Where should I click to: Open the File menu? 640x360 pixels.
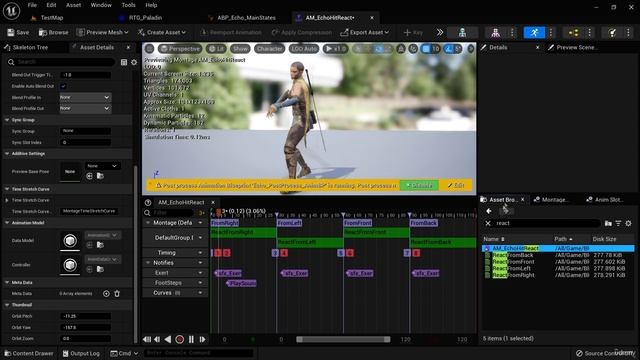click(x=32, y=5)
